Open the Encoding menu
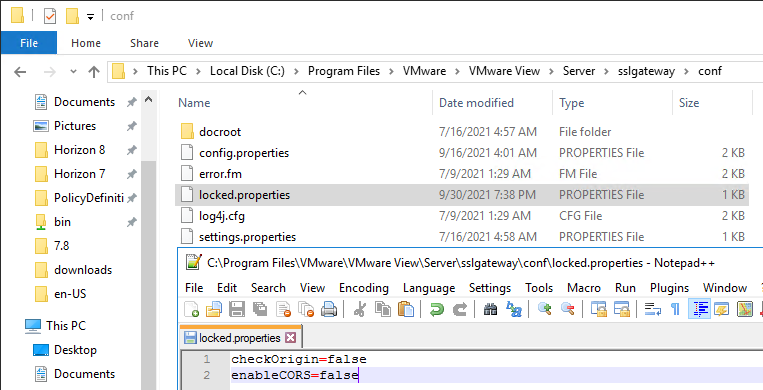The image size is (763, 390). pos(364,288)
